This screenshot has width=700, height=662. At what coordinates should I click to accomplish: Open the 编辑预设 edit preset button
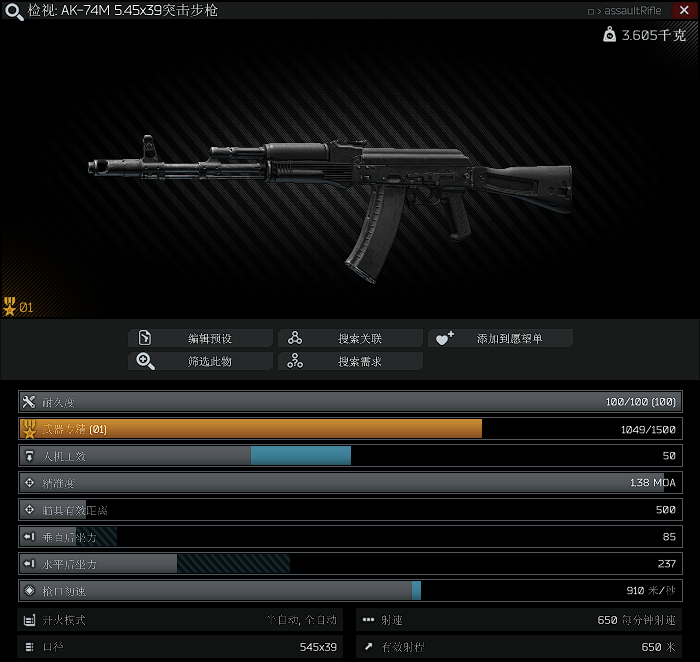200,338
